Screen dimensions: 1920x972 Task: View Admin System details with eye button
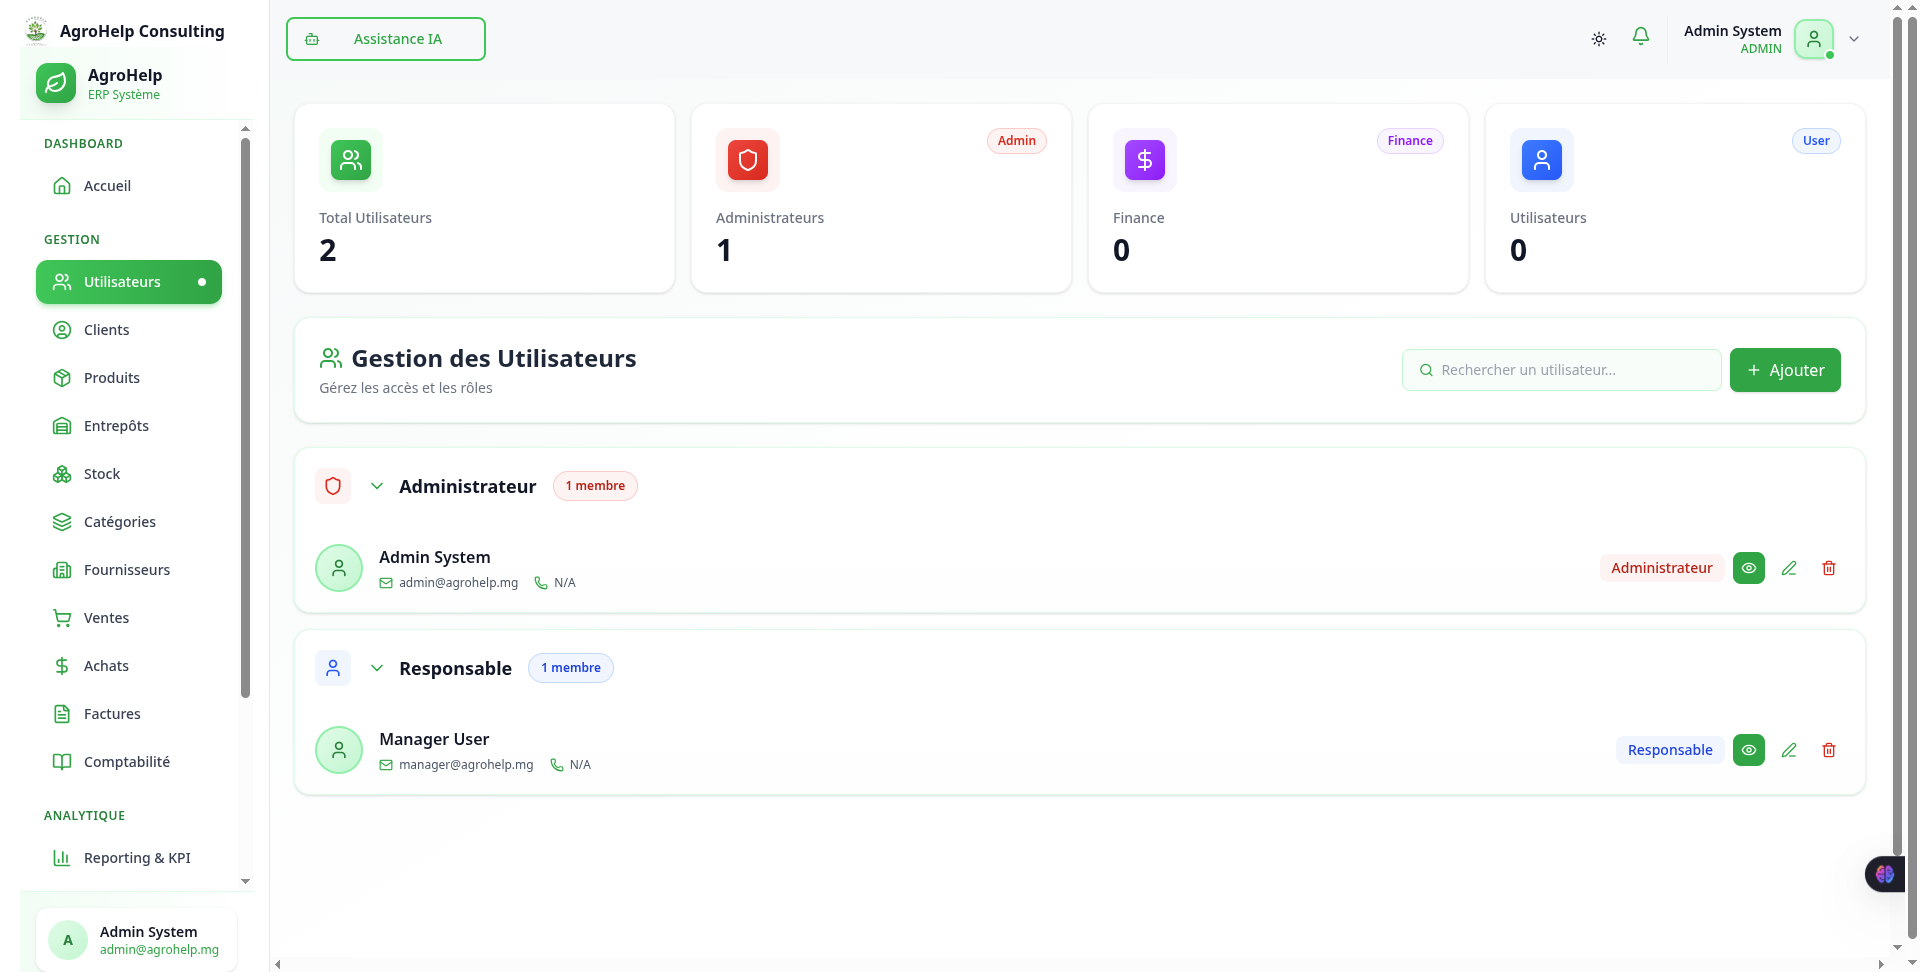tap(1749, 568)
